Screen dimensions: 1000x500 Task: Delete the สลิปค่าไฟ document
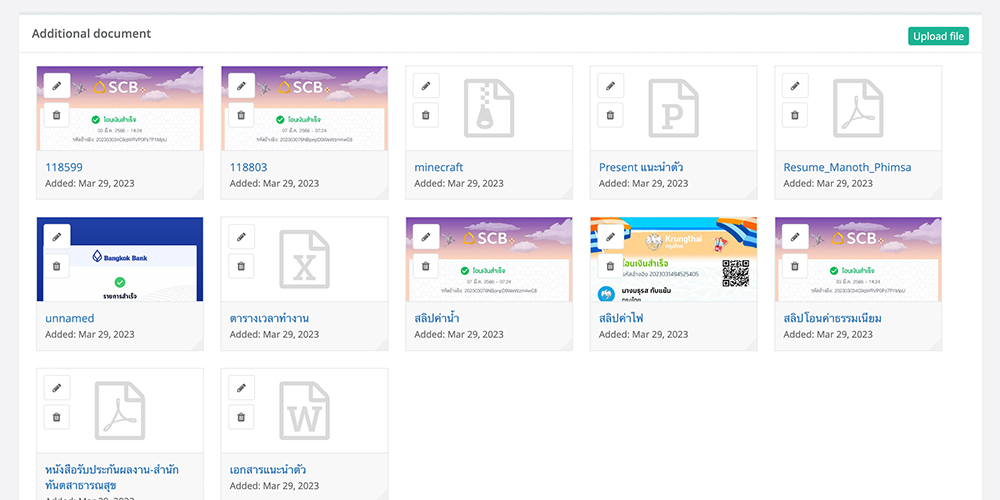(x=611, y=266)
